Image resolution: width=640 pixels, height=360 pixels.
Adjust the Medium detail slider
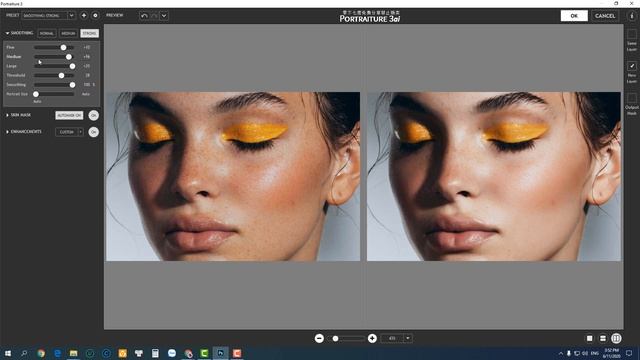coord(69,57)
